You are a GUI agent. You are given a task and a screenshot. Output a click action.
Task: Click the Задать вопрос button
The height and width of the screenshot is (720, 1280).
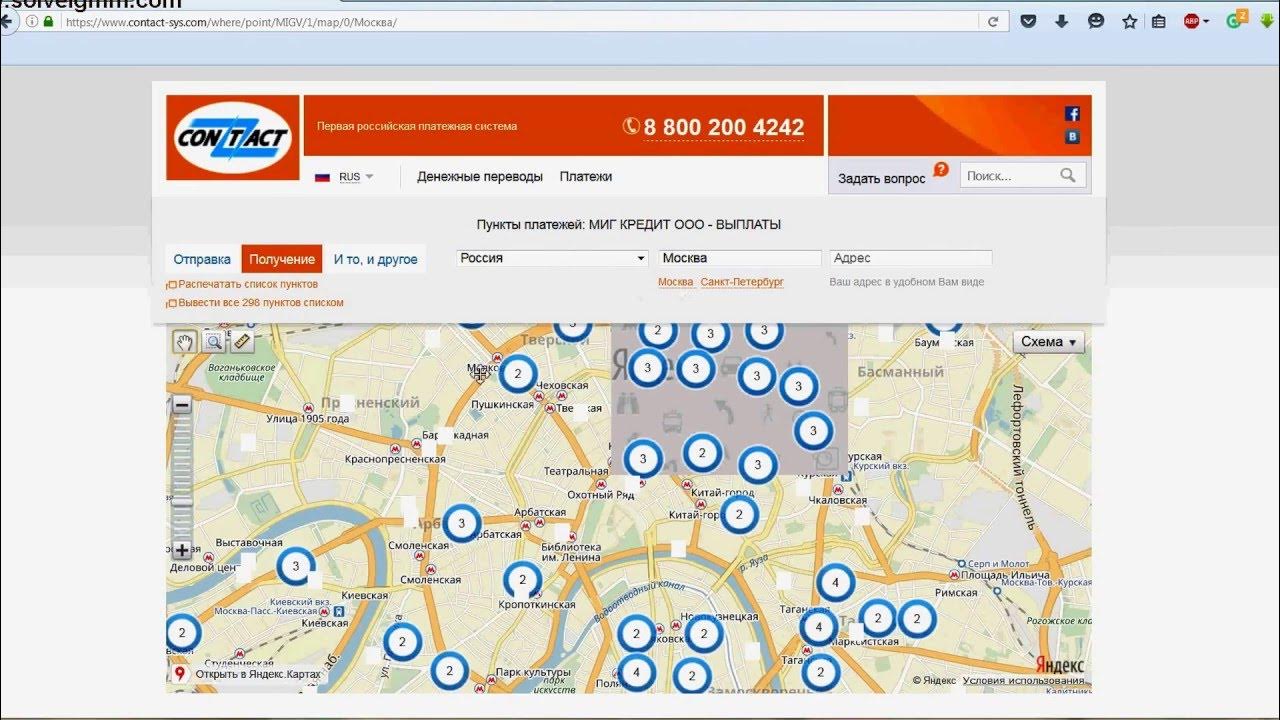point(882,178)
